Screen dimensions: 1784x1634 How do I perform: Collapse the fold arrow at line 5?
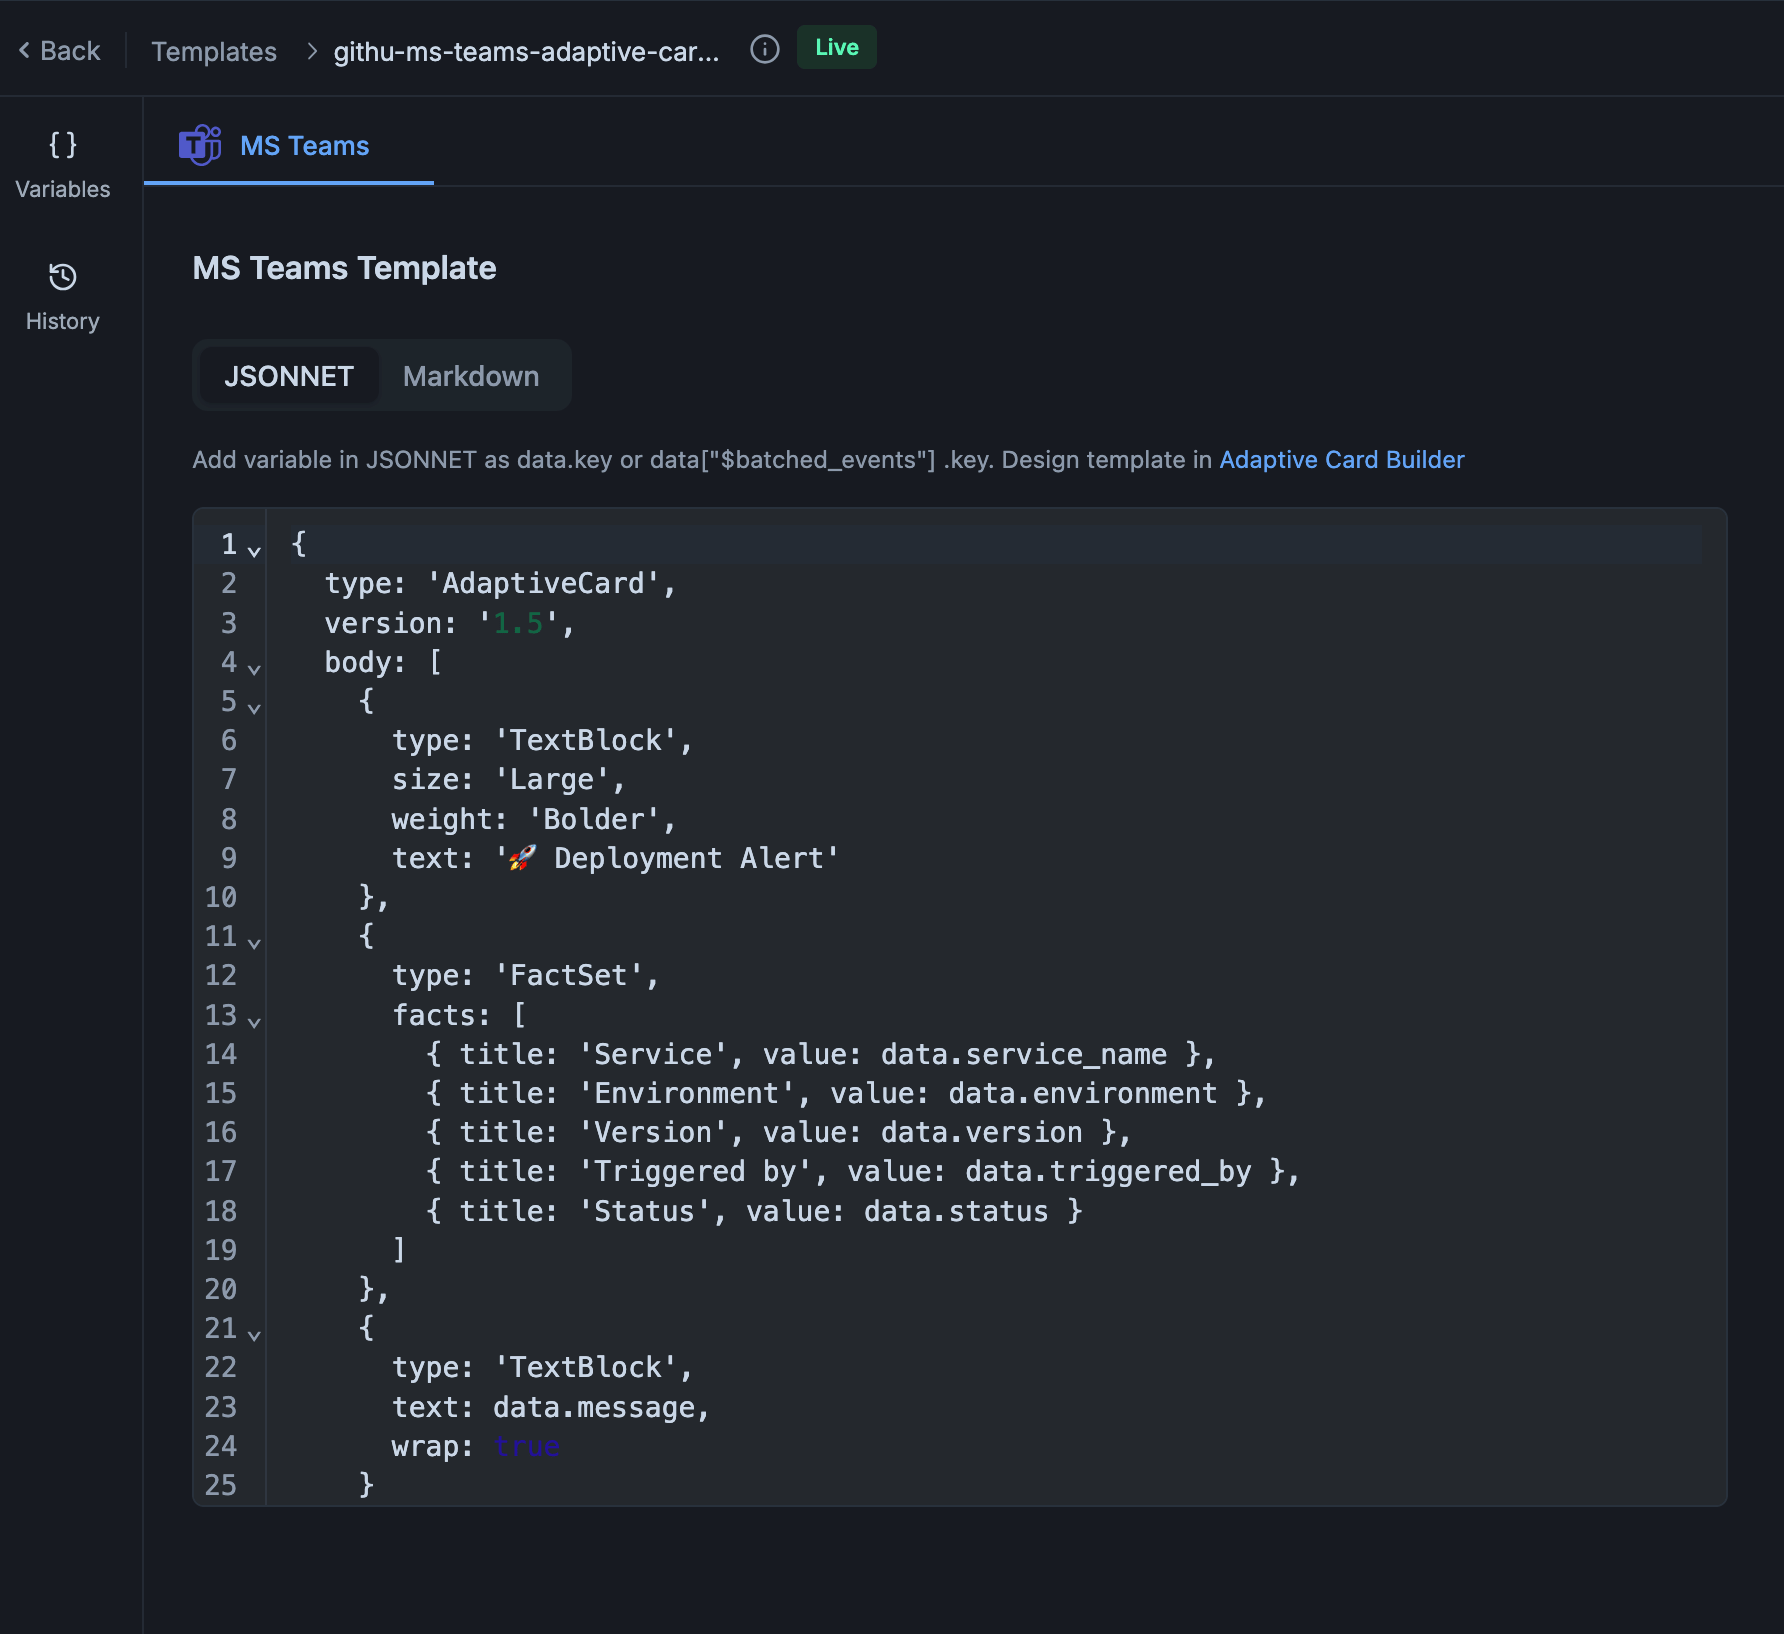(254, 708)
